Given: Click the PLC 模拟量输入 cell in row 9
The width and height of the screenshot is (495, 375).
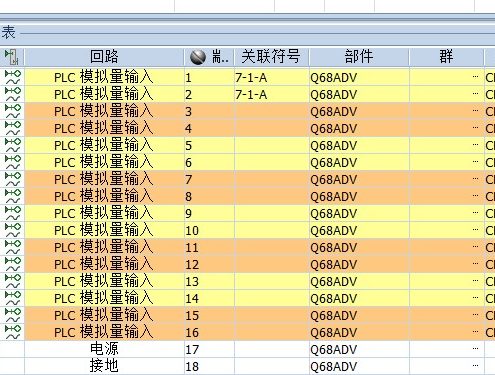Looking at the screenshot, I should (x=104, y=213).
